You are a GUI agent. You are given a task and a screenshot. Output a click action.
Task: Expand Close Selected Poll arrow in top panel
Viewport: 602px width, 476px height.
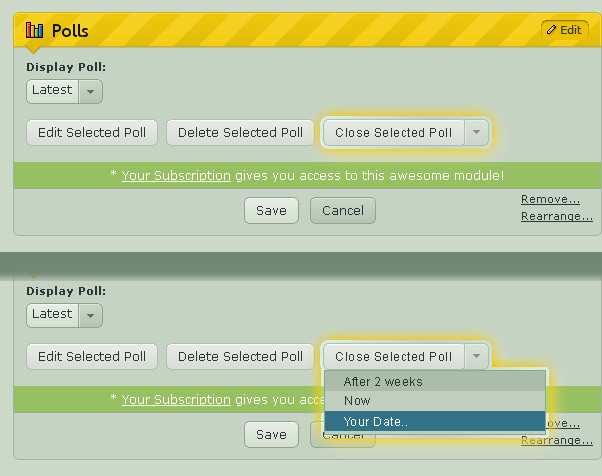click(477, 133)
